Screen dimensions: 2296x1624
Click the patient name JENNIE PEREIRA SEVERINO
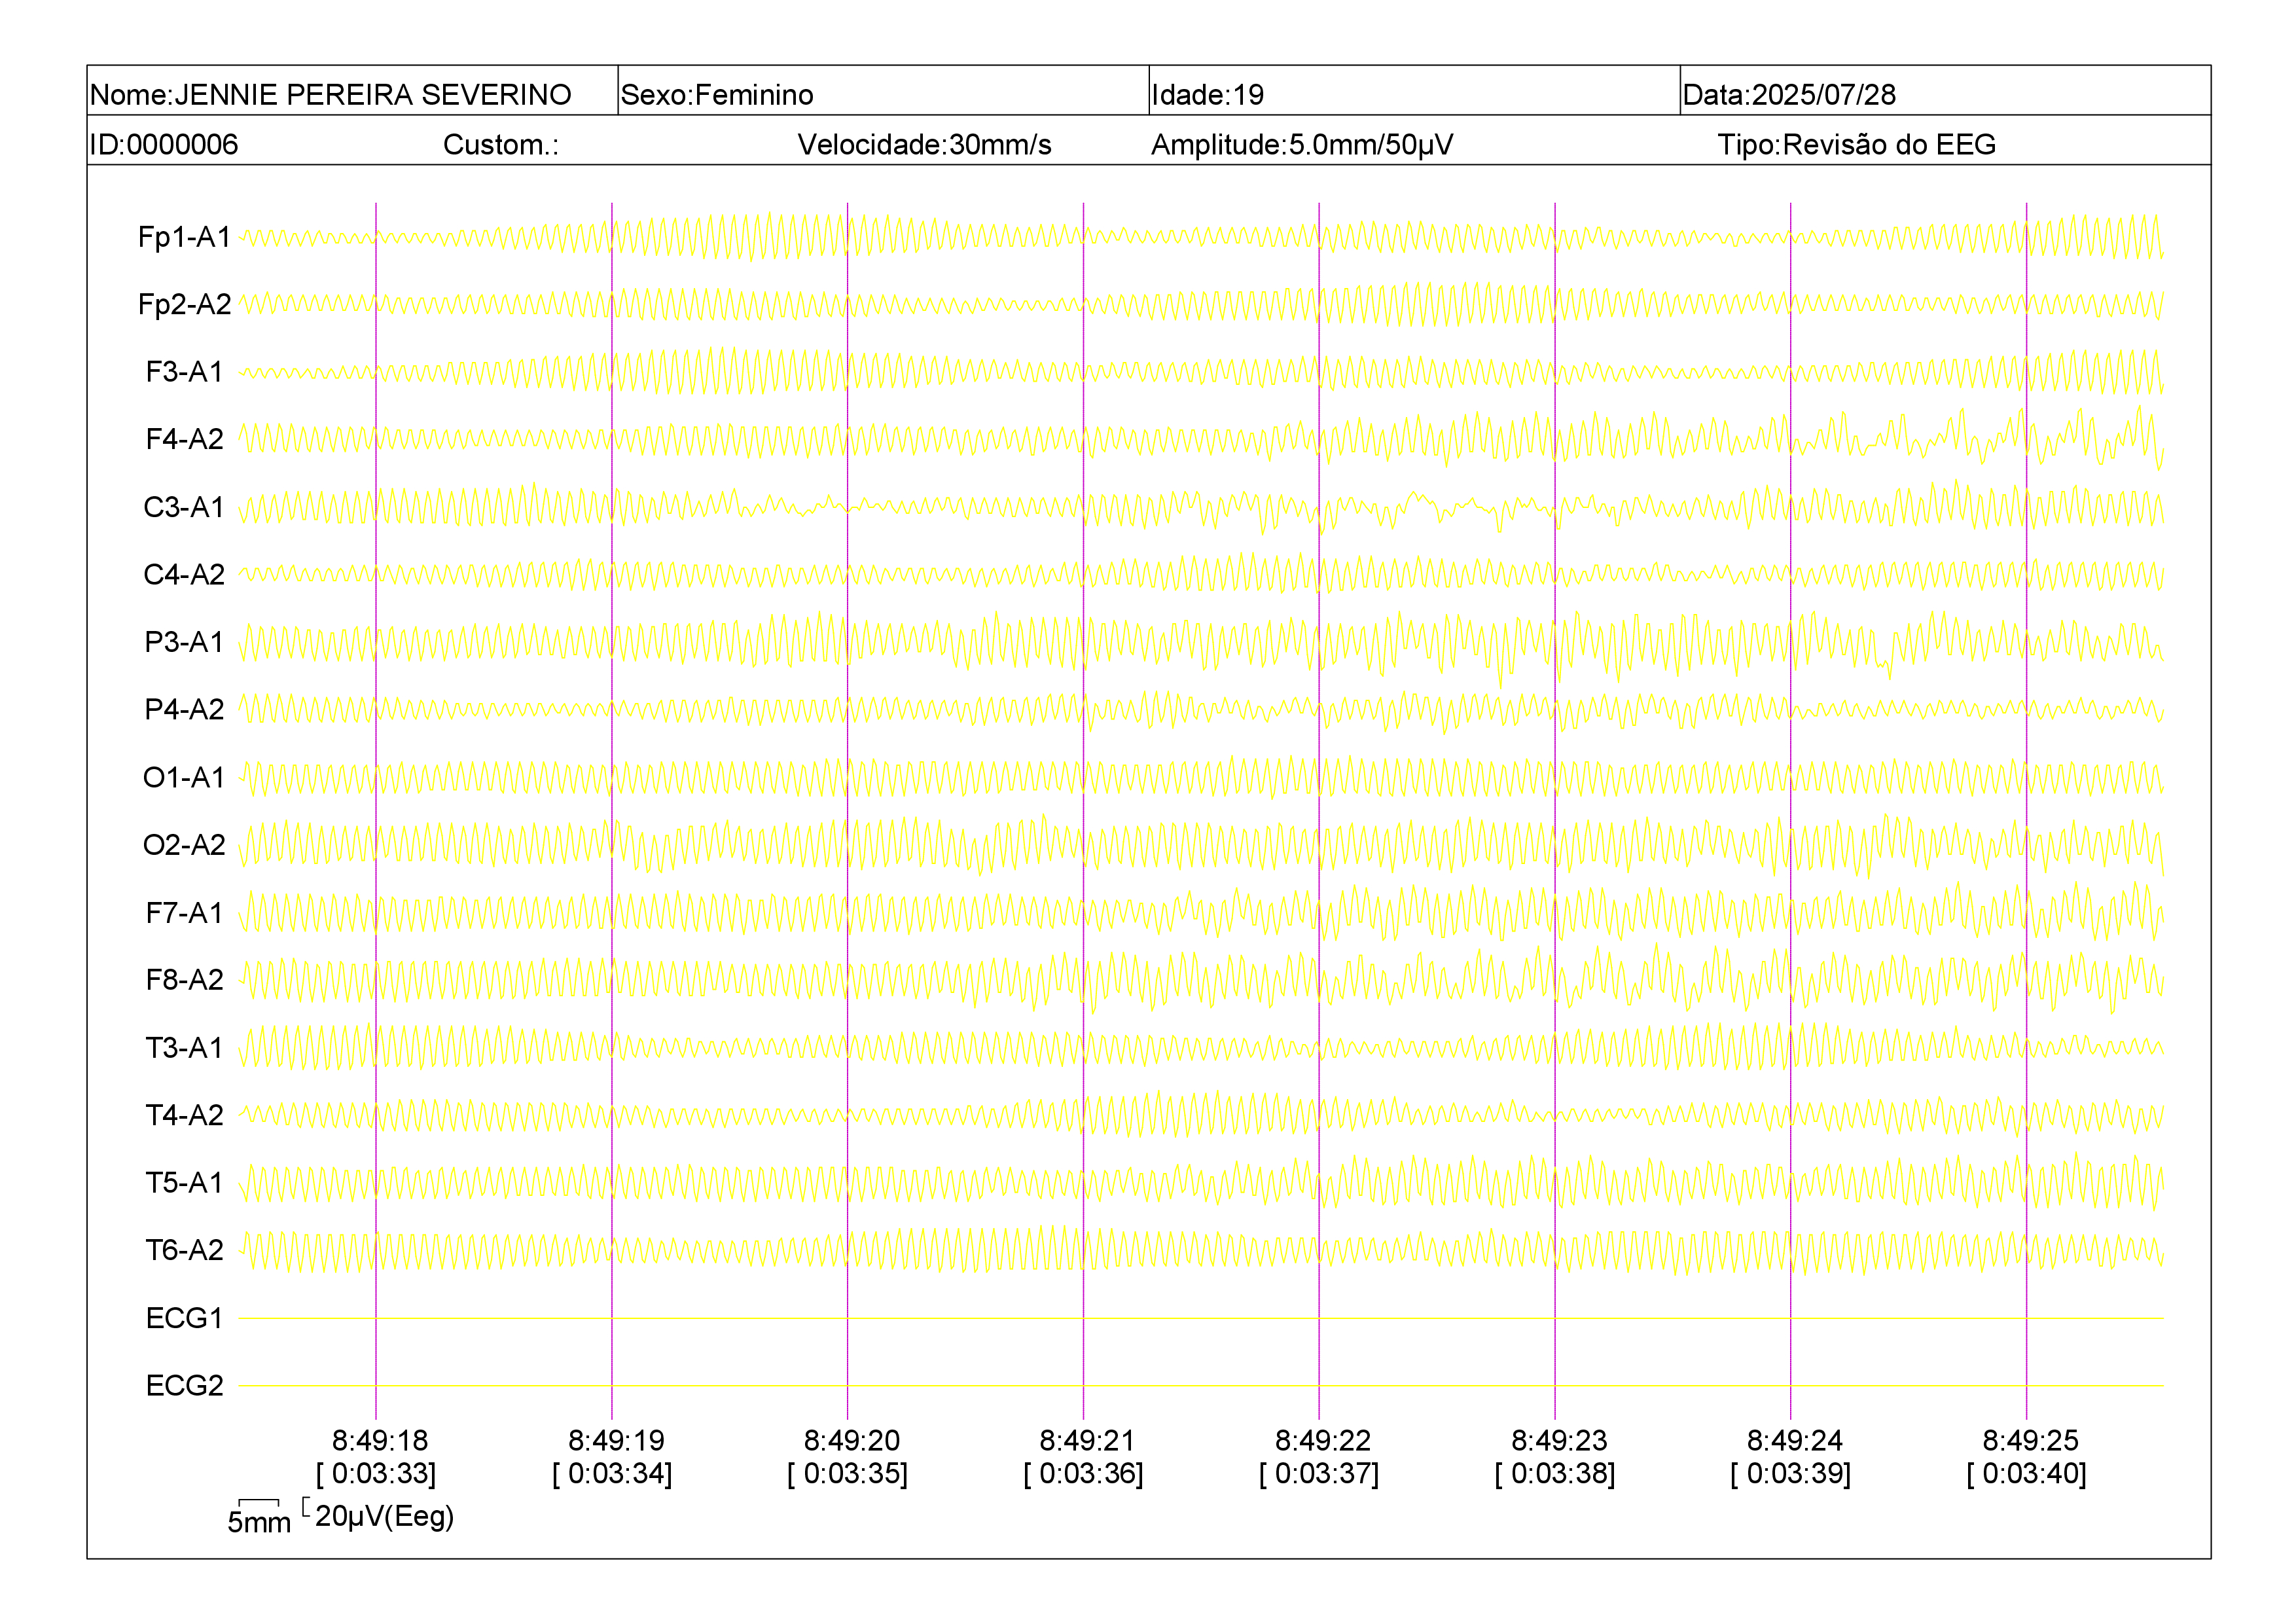(x=373, y=95)
